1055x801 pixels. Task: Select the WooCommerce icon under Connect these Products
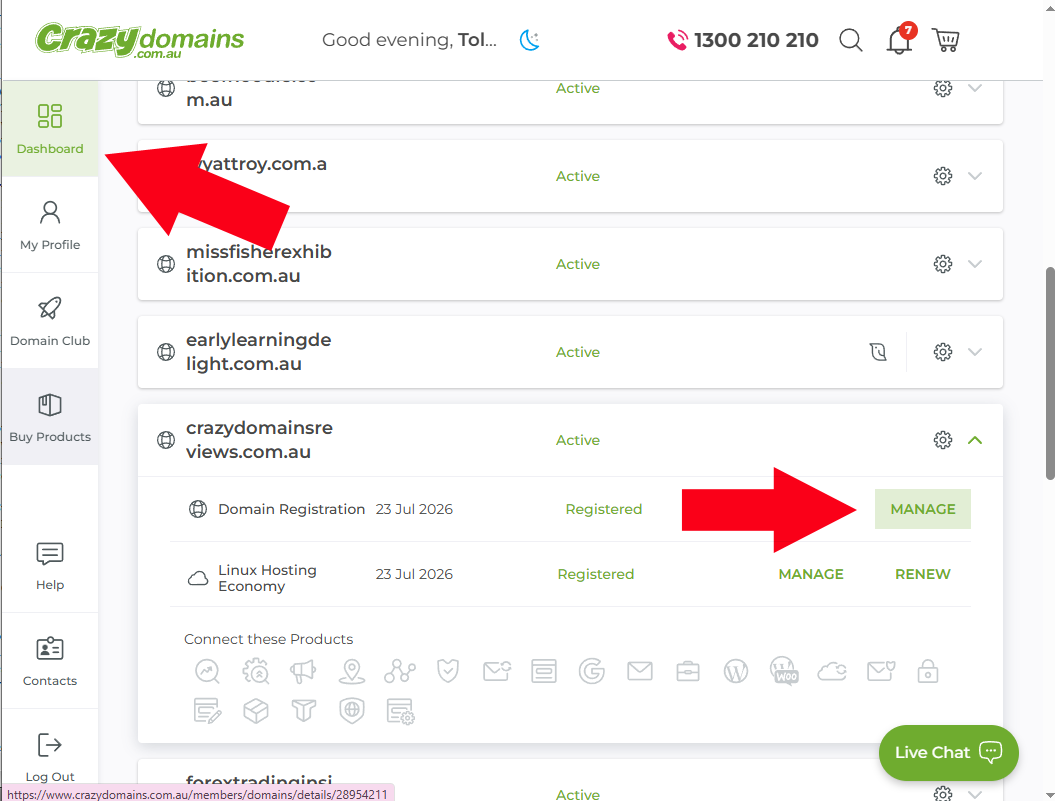784,671
